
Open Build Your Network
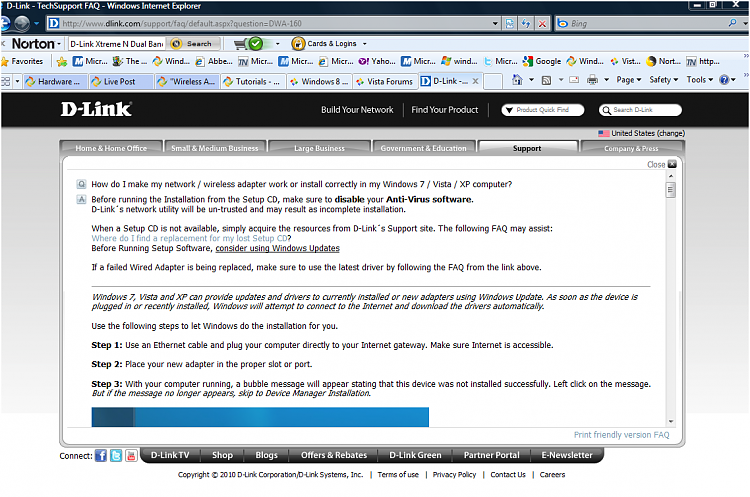pos(357,110)
